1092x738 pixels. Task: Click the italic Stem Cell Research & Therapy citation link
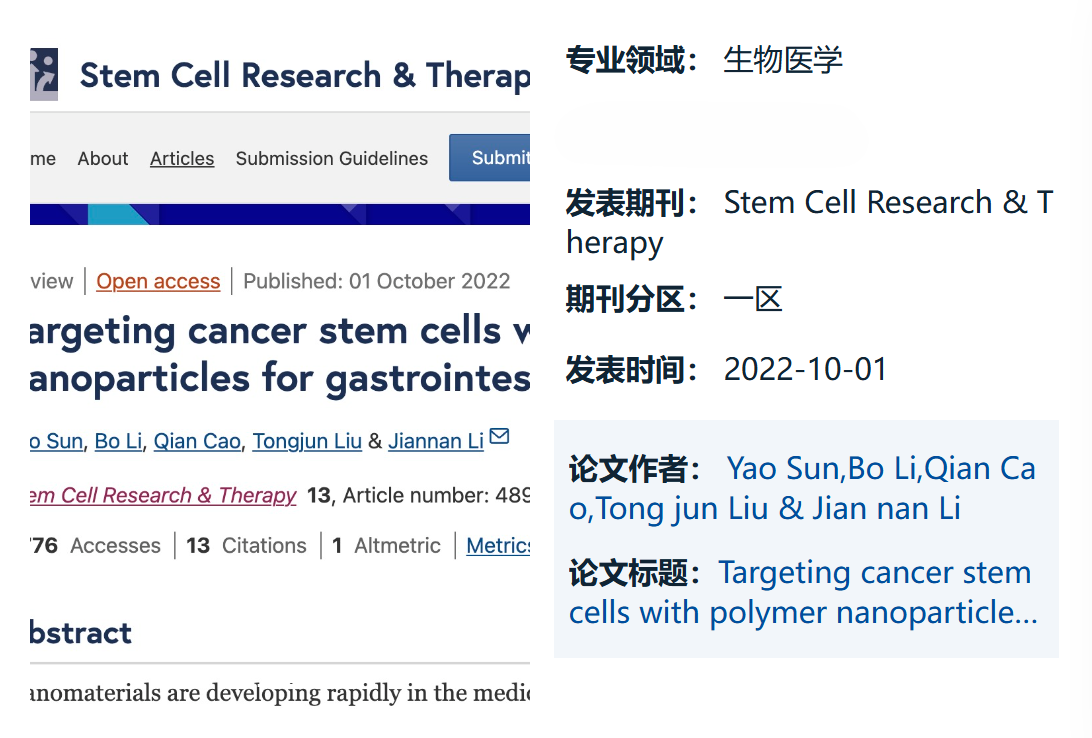(164, 495)
